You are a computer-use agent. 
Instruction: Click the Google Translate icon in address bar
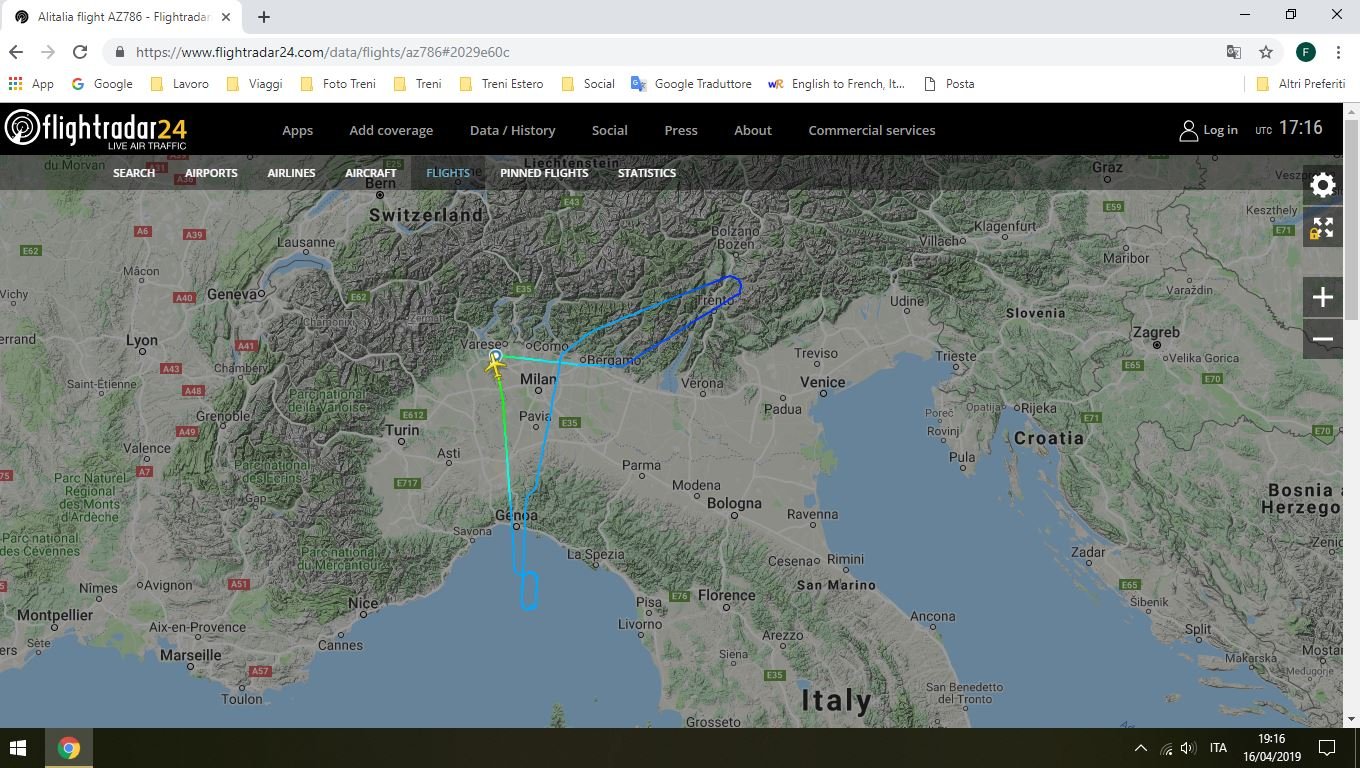click(1234, 52)
